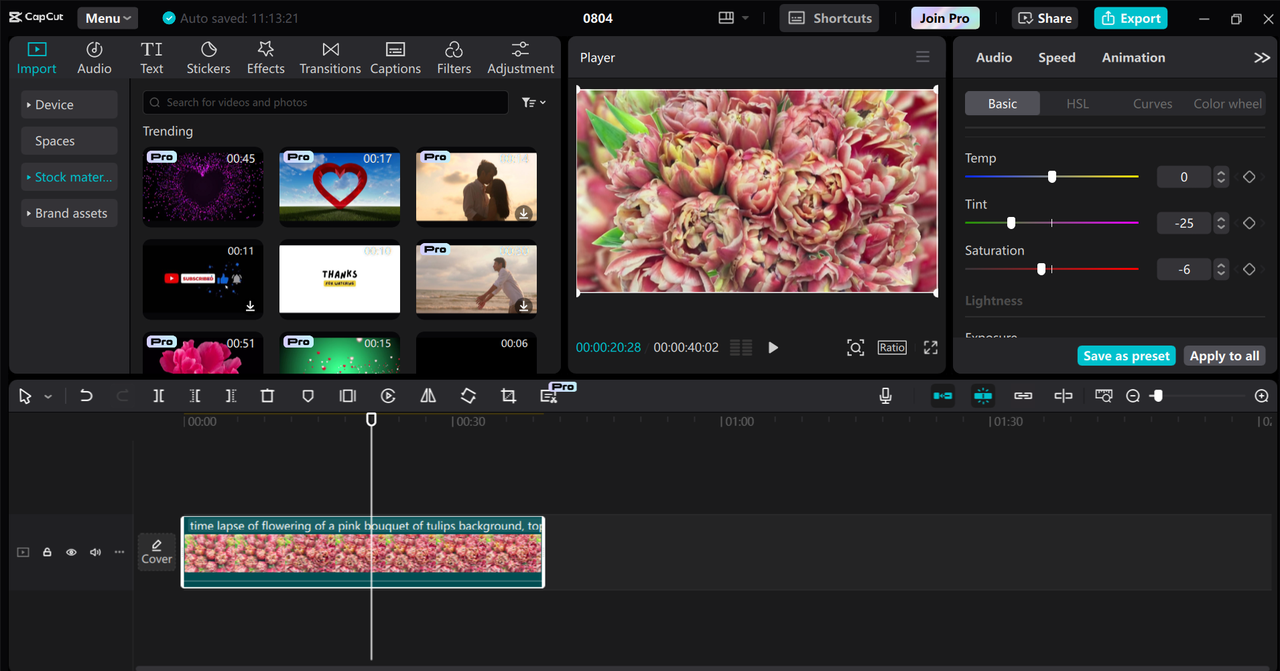Viewport: 1280px width, 671px height.
Task: Expand the Device section
Action: click(x=69, y=105)
